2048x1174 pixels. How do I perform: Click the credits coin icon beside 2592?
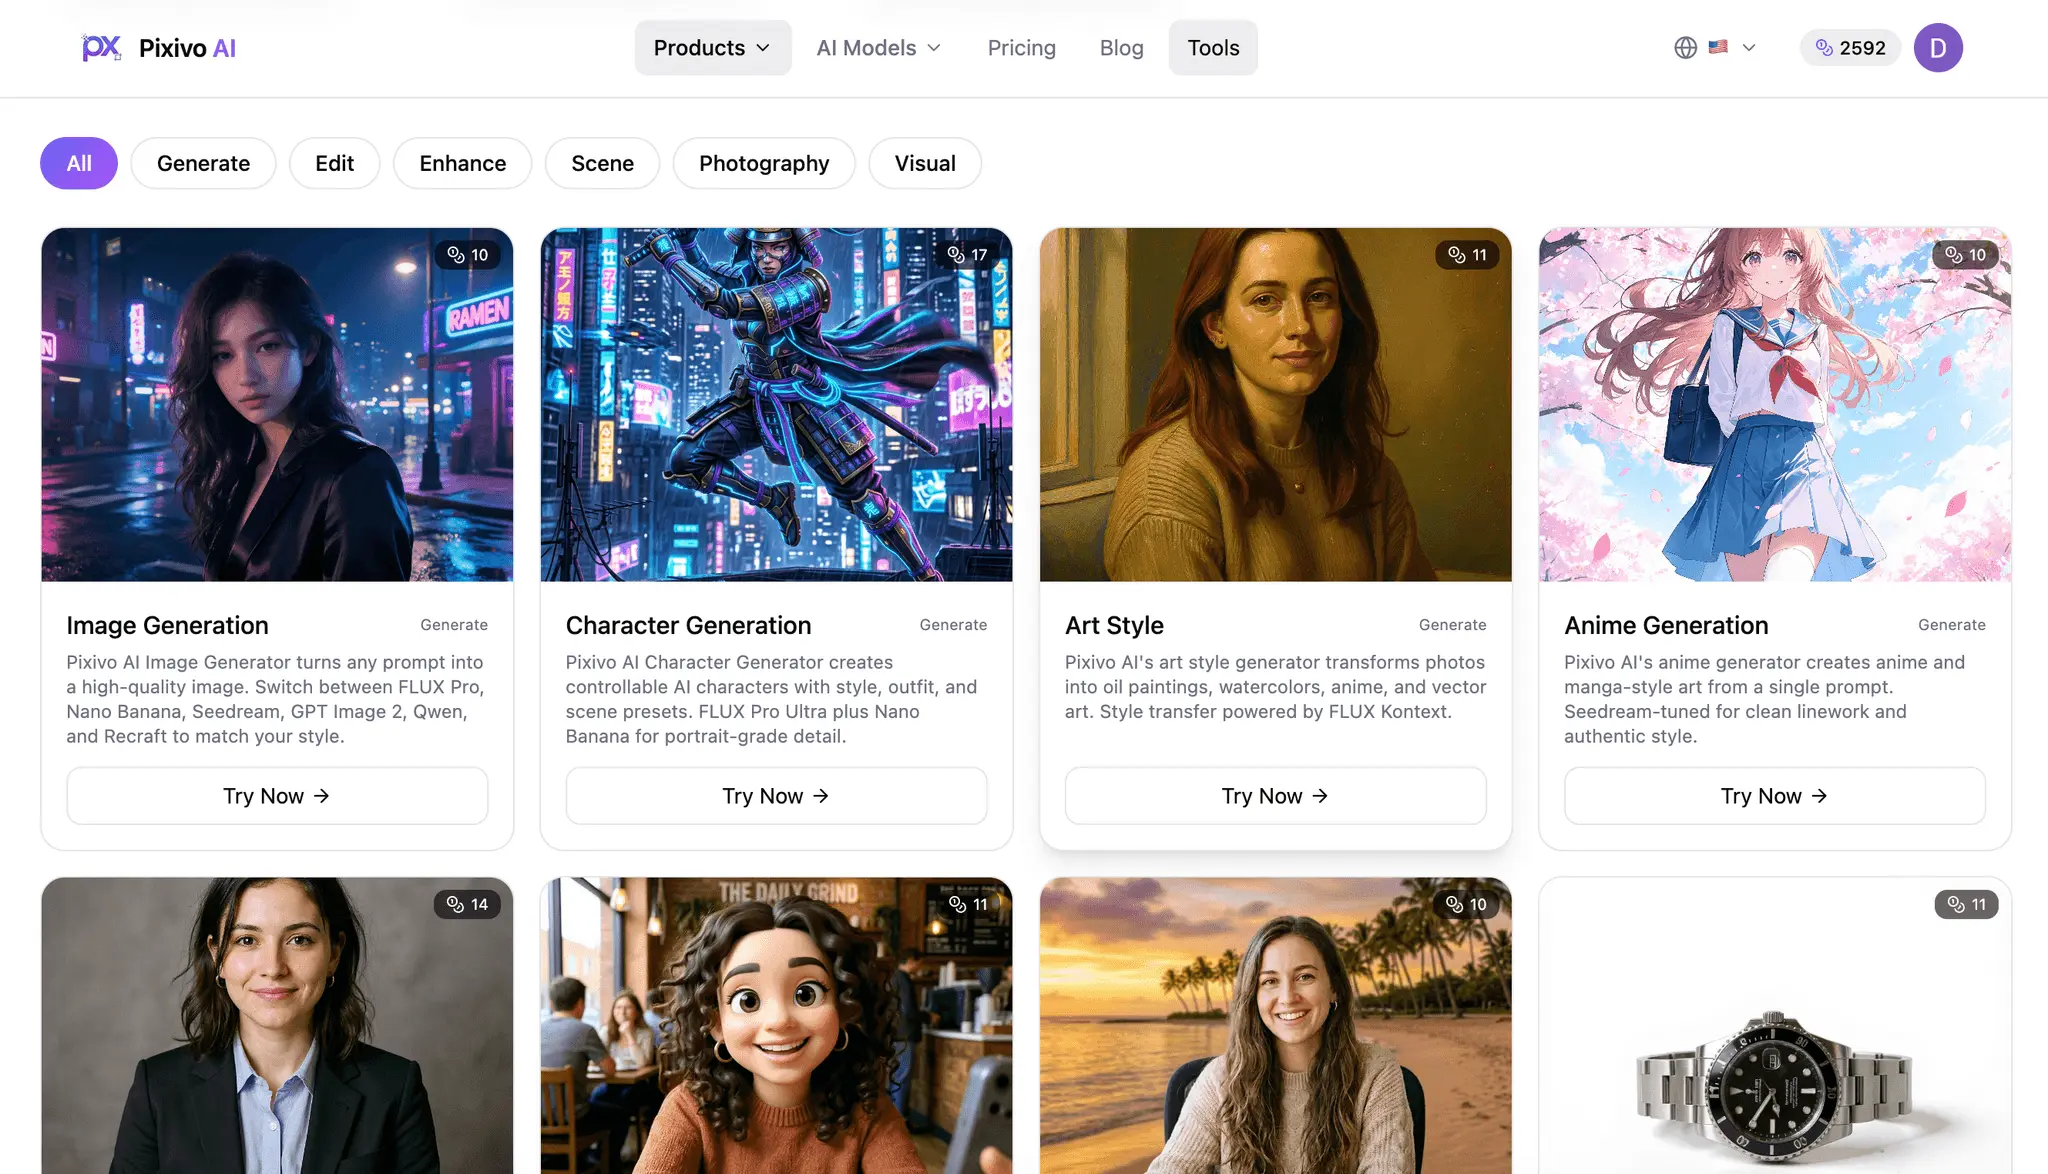(x=1824, y=48)
